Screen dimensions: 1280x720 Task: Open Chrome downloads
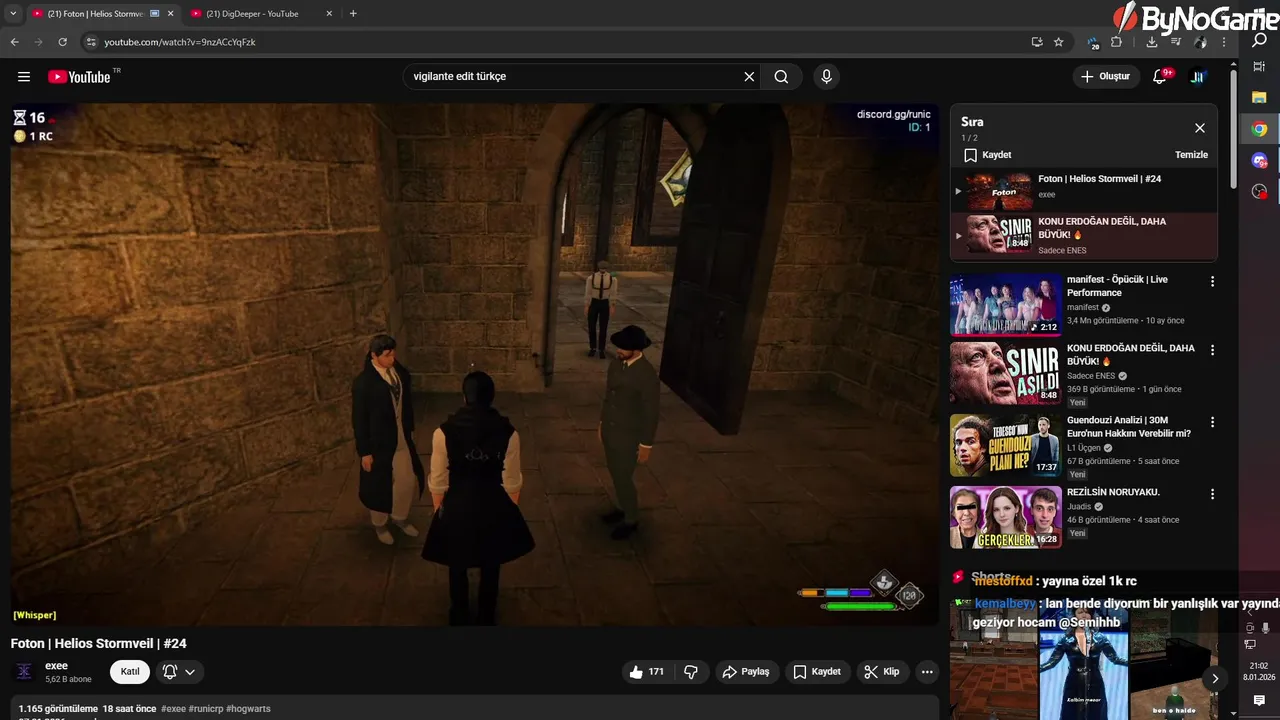[1152, 42]
